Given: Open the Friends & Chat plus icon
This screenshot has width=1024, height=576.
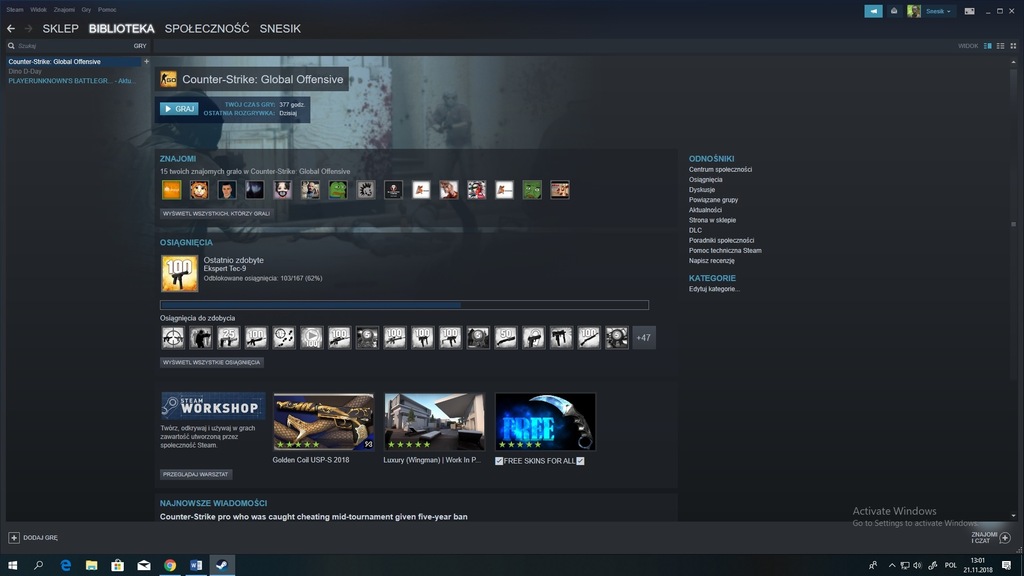Looking at the screenshot, I should pyautogui.click(x=1005, y=537).
